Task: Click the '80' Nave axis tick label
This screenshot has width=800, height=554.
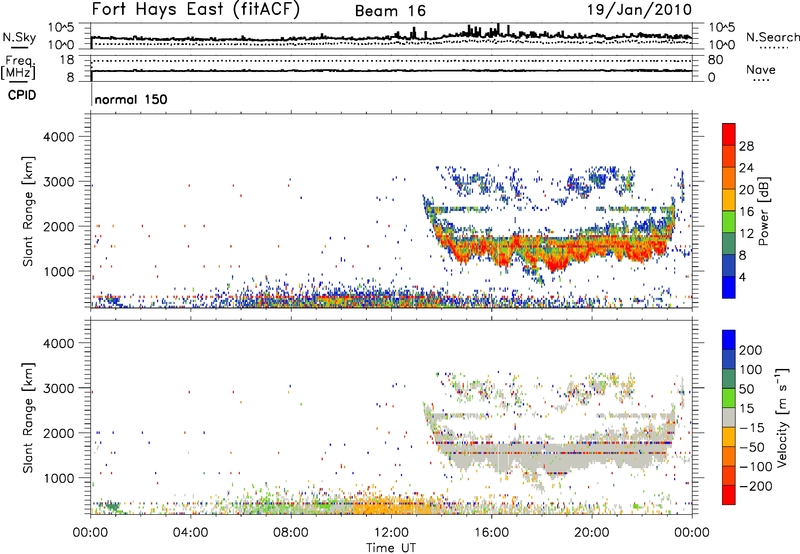Action: point(715,60)
